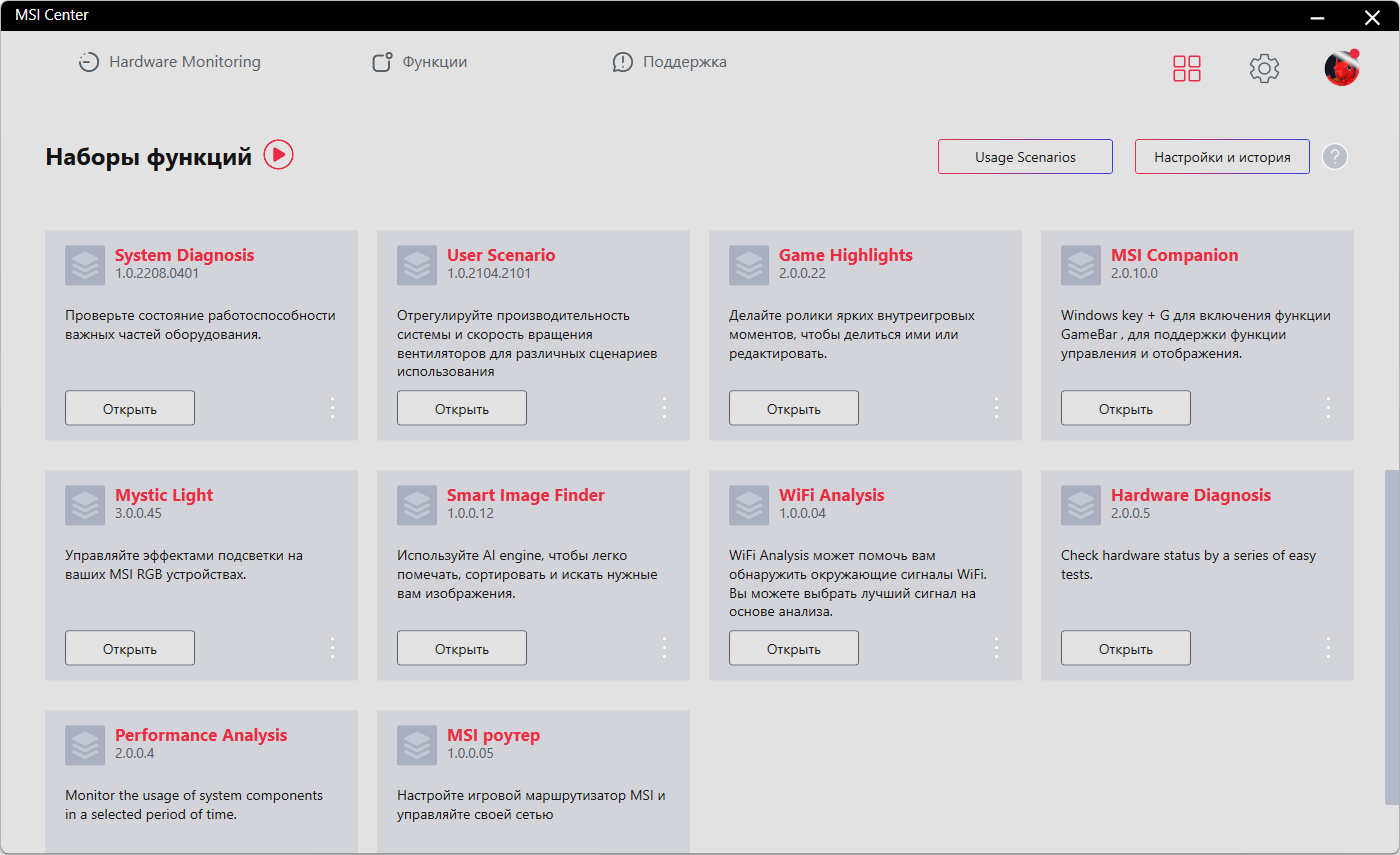Click the Smart Image Finder title
Screen dimensions: 1400x855
pos(526,495)
